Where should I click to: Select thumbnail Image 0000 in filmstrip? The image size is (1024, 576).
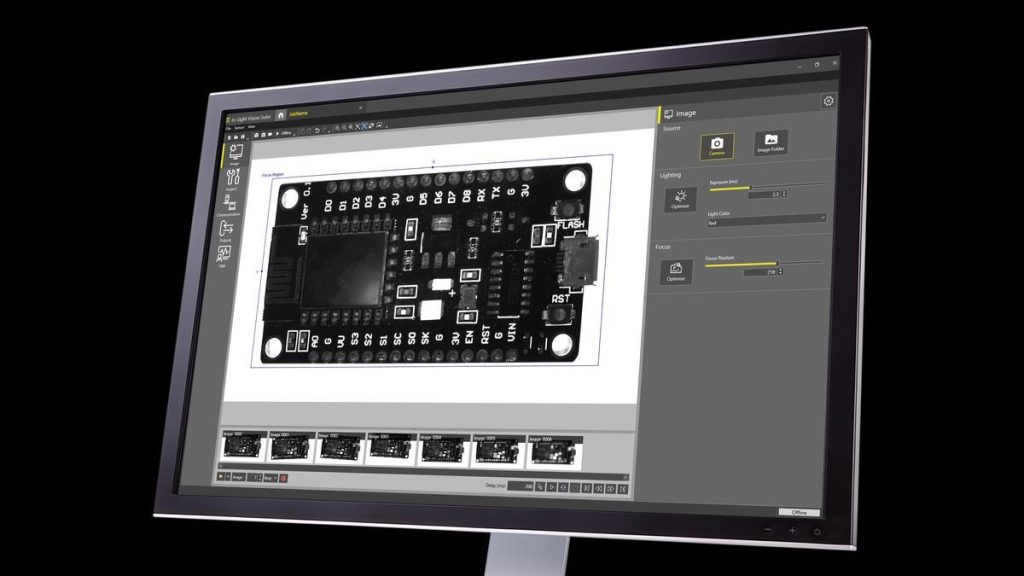pyautogui.click(x=244, y=446)
